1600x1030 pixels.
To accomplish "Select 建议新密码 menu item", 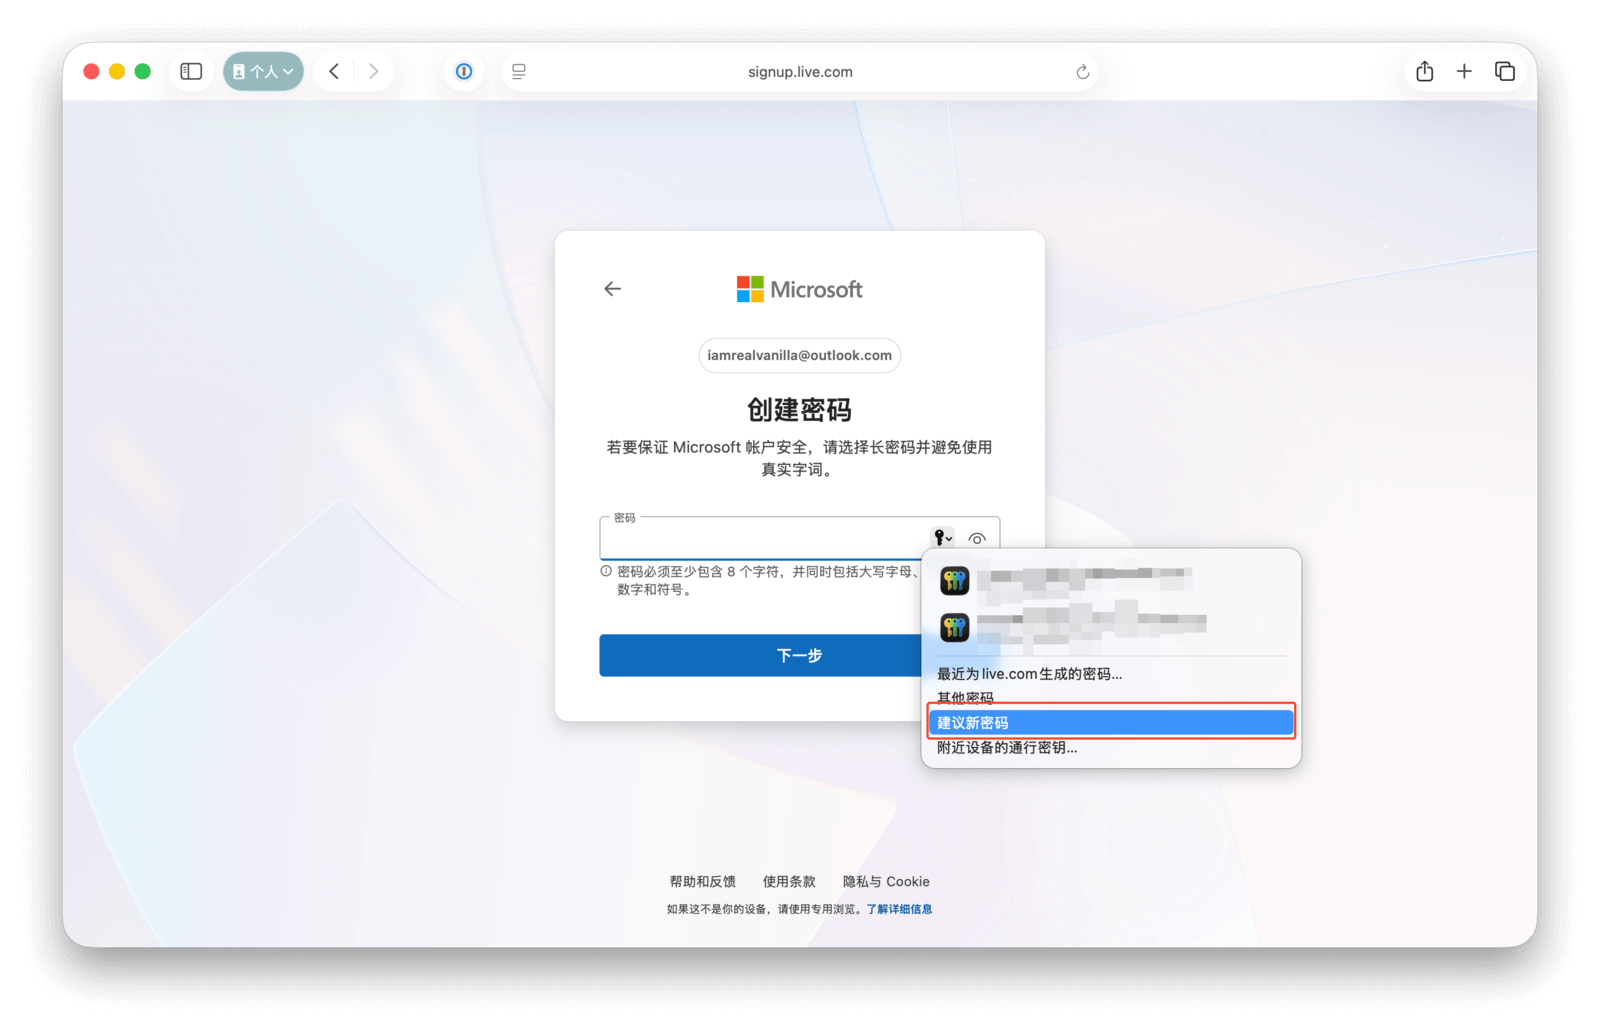I will tap(1111, 722).
